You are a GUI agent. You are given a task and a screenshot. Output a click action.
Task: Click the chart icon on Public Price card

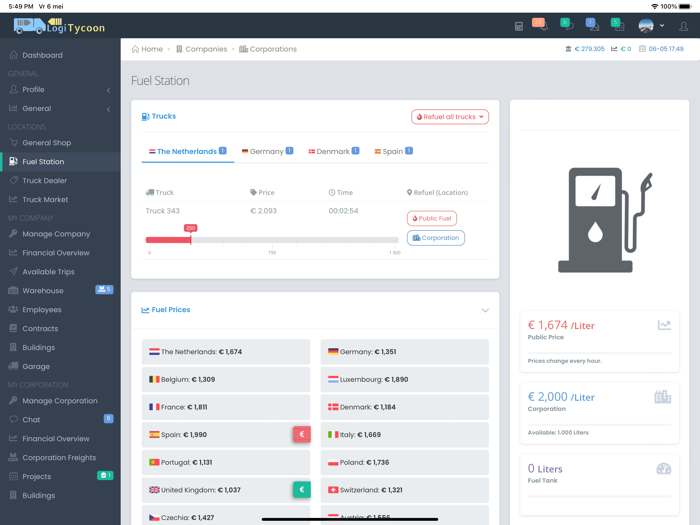[x=664, y=325]
